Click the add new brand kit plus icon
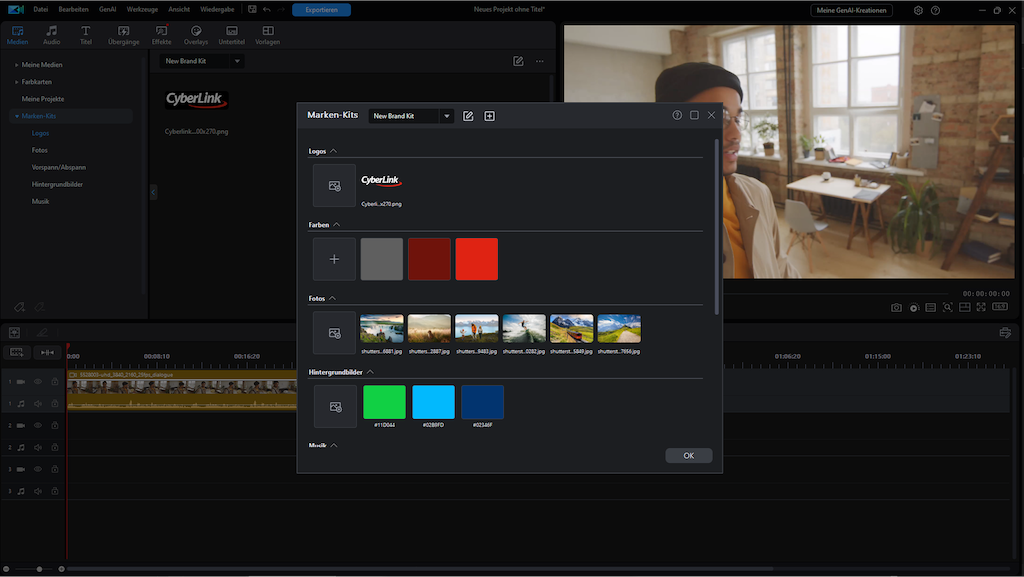1024x577 pixels. click(489, 116)
